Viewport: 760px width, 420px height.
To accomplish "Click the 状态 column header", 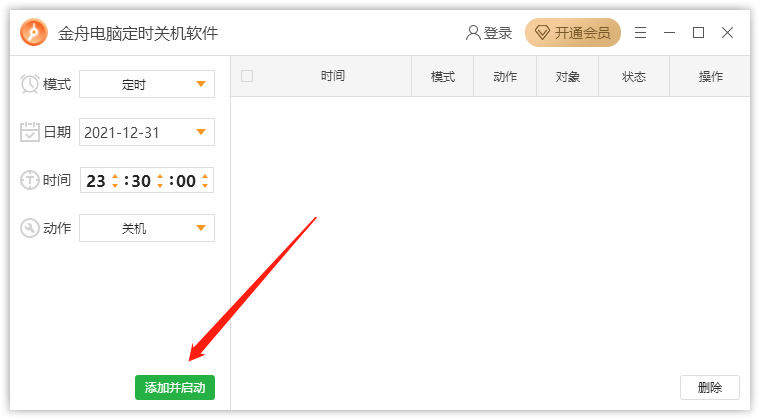I will (x=634, y=77).
